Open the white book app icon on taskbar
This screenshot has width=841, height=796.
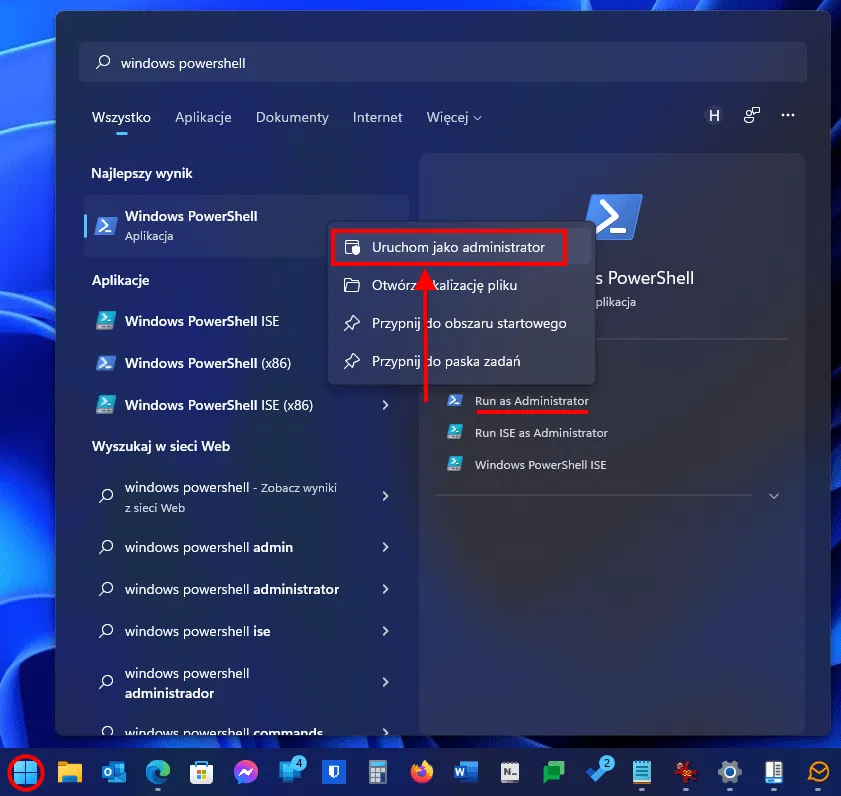[x=773, y=772]
